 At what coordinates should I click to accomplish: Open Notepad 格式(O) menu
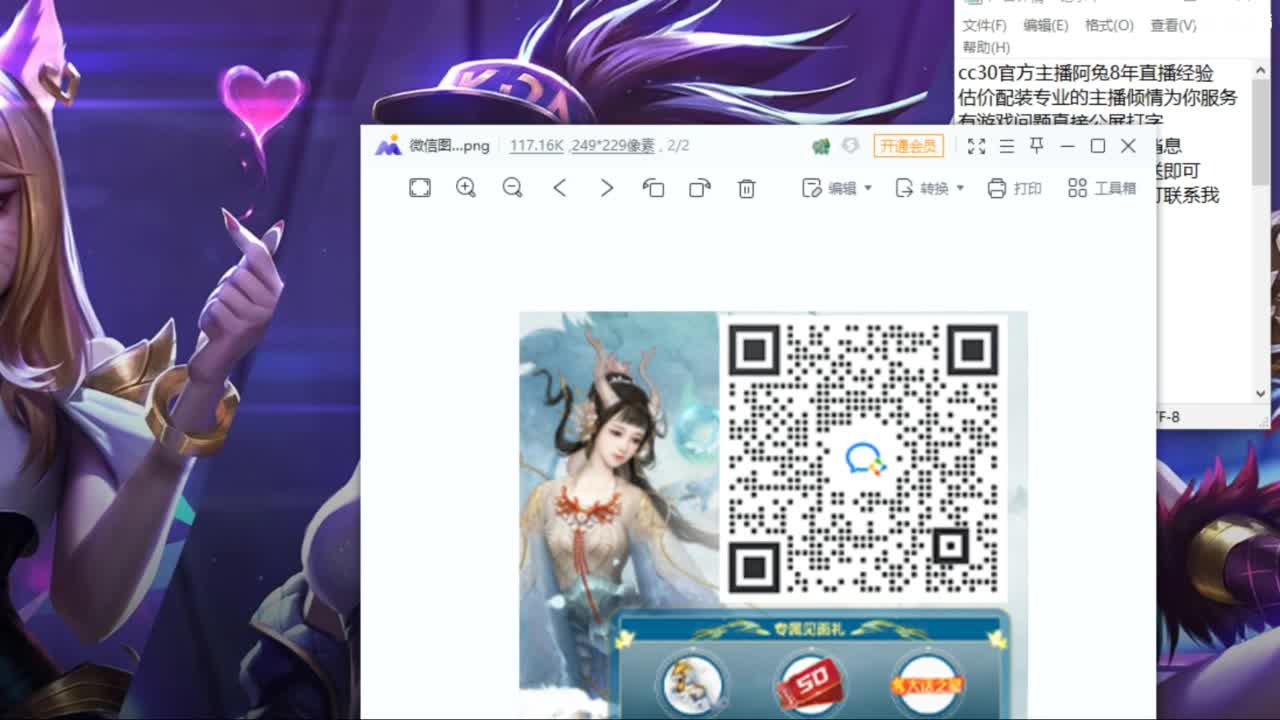pyautogui.click(x=1109, y=25)
